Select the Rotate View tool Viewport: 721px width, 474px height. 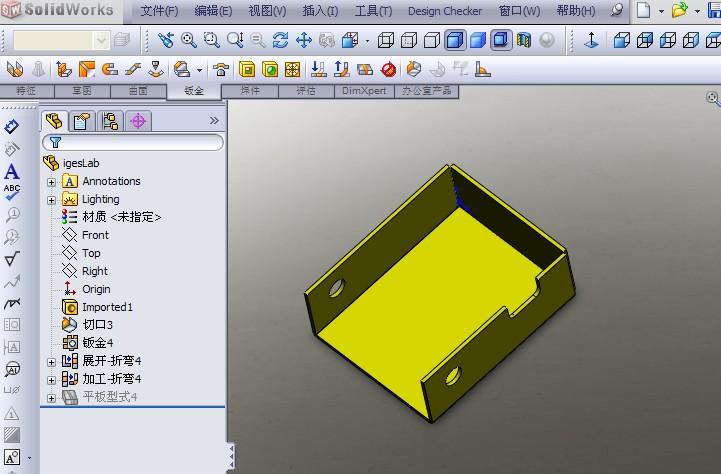(280, 40)
